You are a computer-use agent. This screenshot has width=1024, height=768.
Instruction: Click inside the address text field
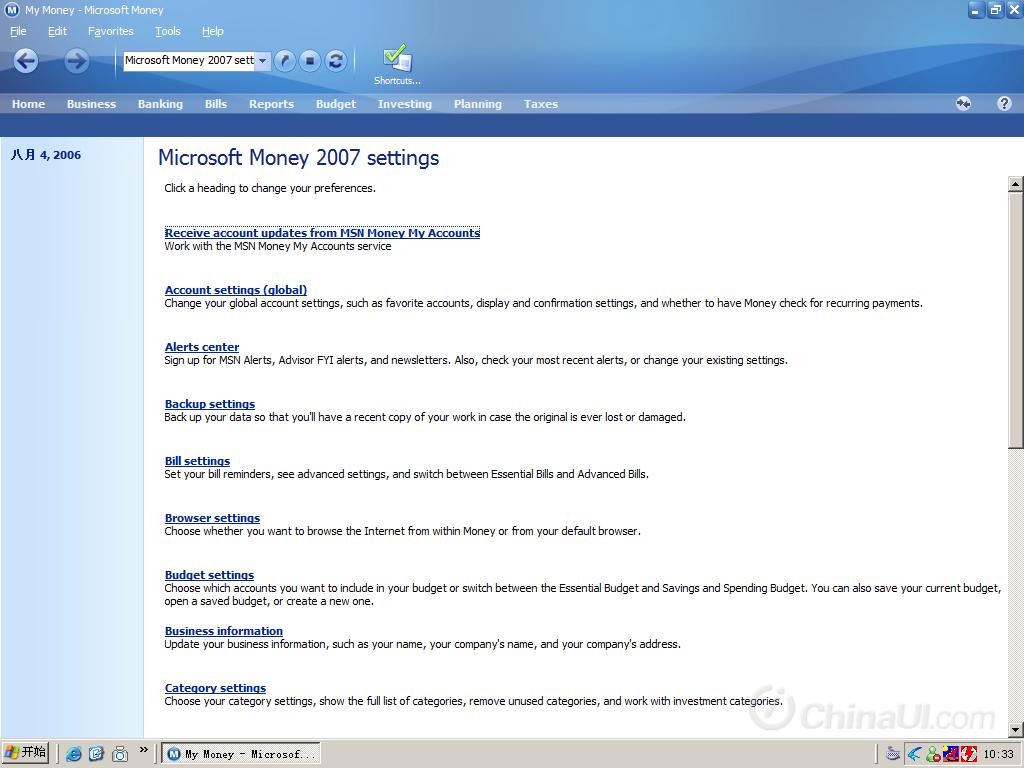click(x=188, y=61)
